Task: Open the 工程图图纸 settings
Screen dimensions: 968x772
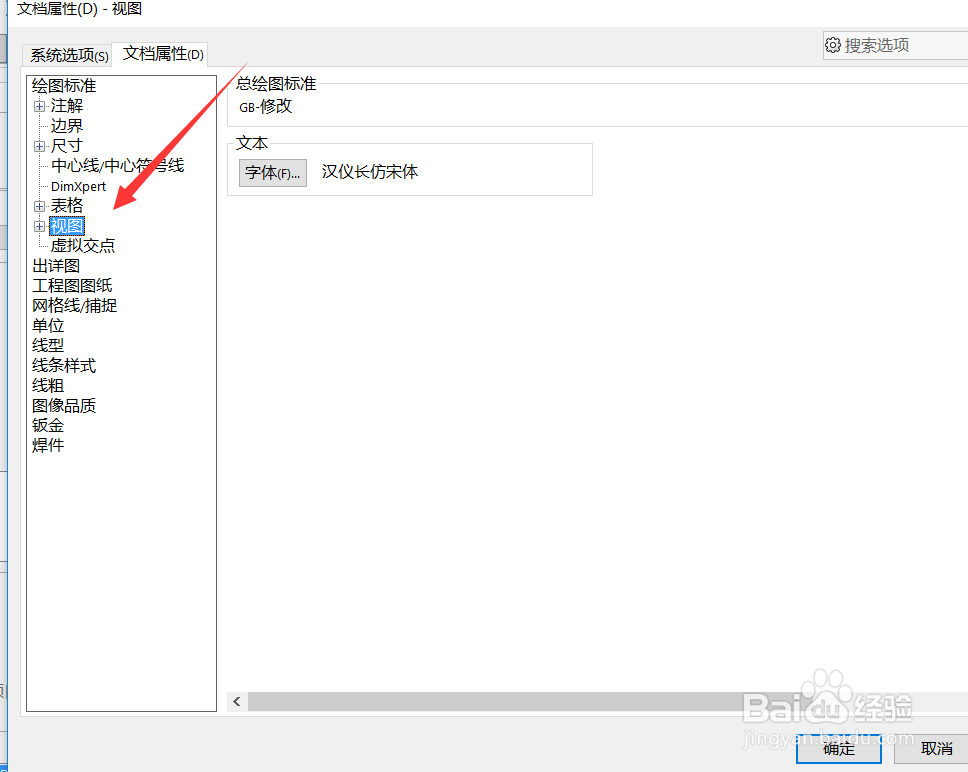Action: click(72, 286)
